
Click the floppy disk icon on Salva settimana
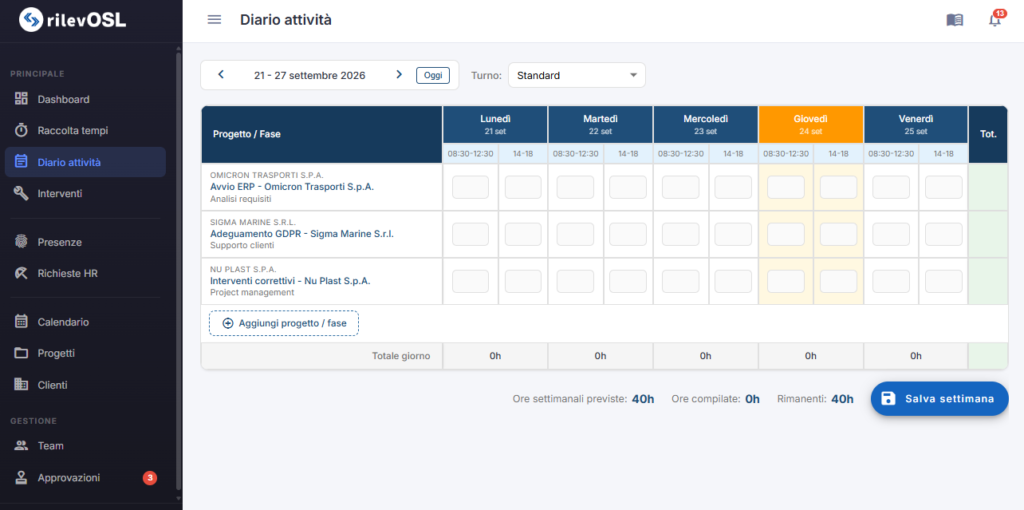coord(888,398)
